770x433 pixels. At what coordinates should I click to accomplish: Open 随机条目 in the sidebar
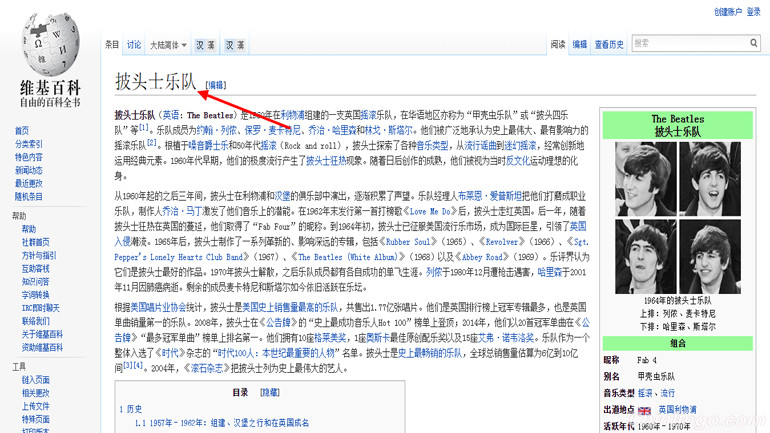[28, 196]
